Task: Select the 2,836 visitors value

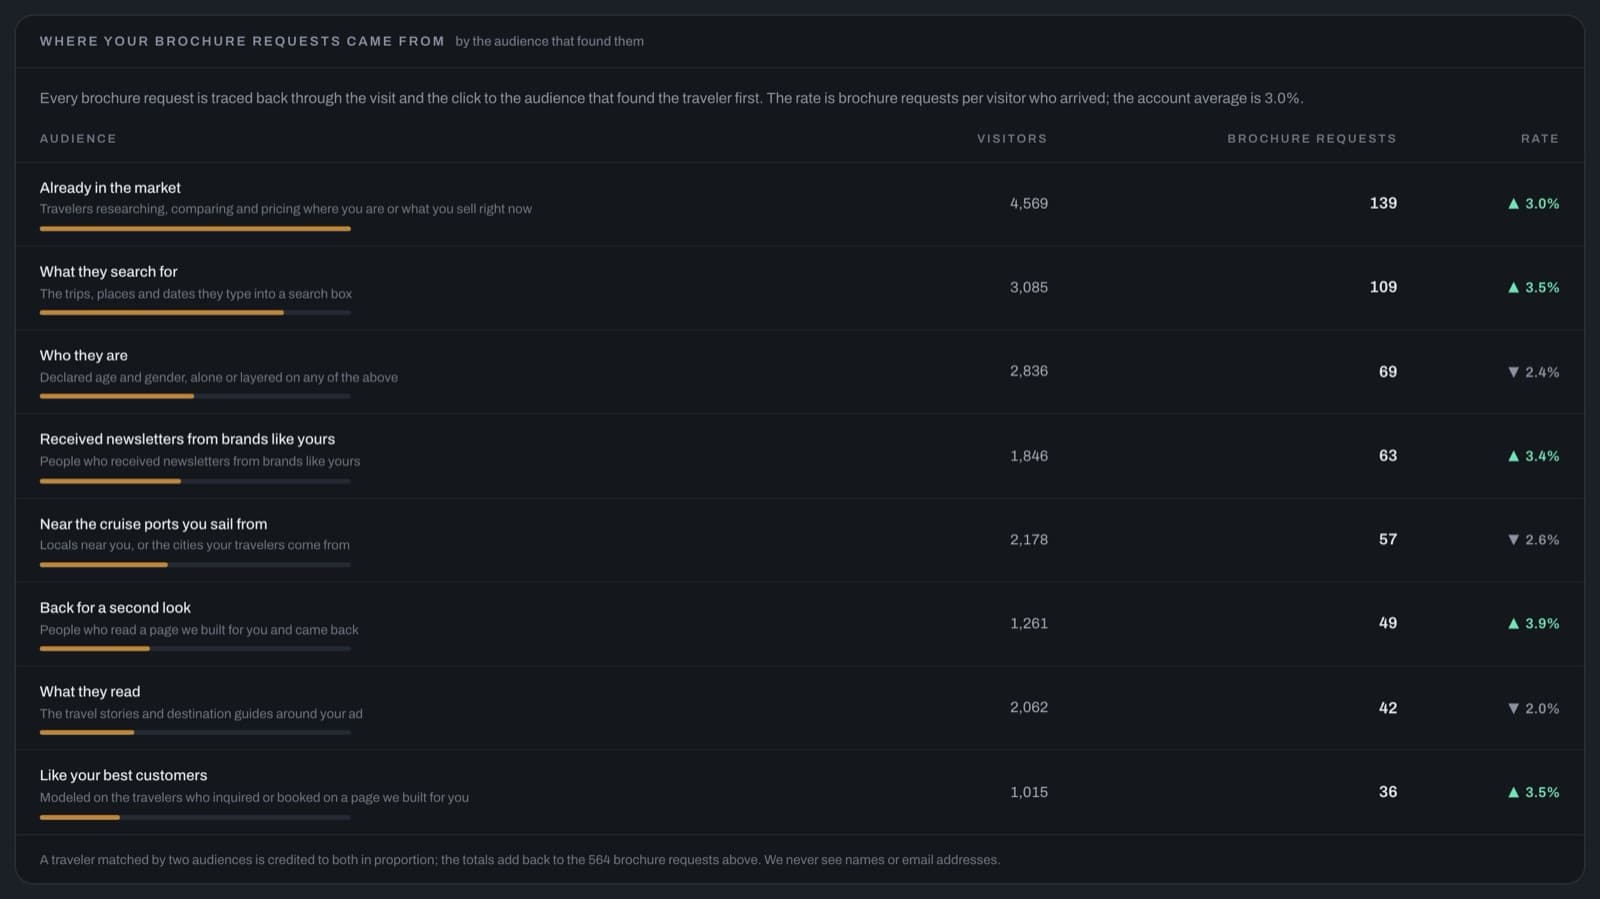Action: pos(1029,371)
